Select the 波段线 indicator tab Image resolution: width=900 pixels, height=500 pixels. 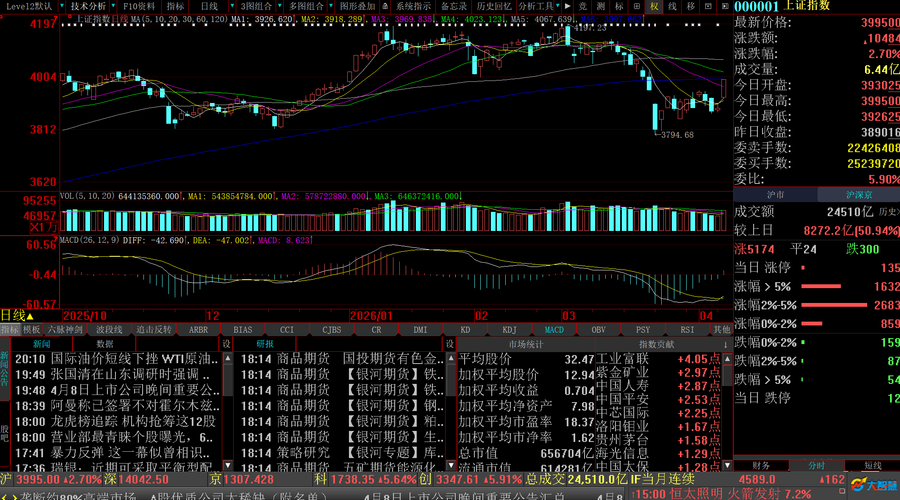click(109, 330)
